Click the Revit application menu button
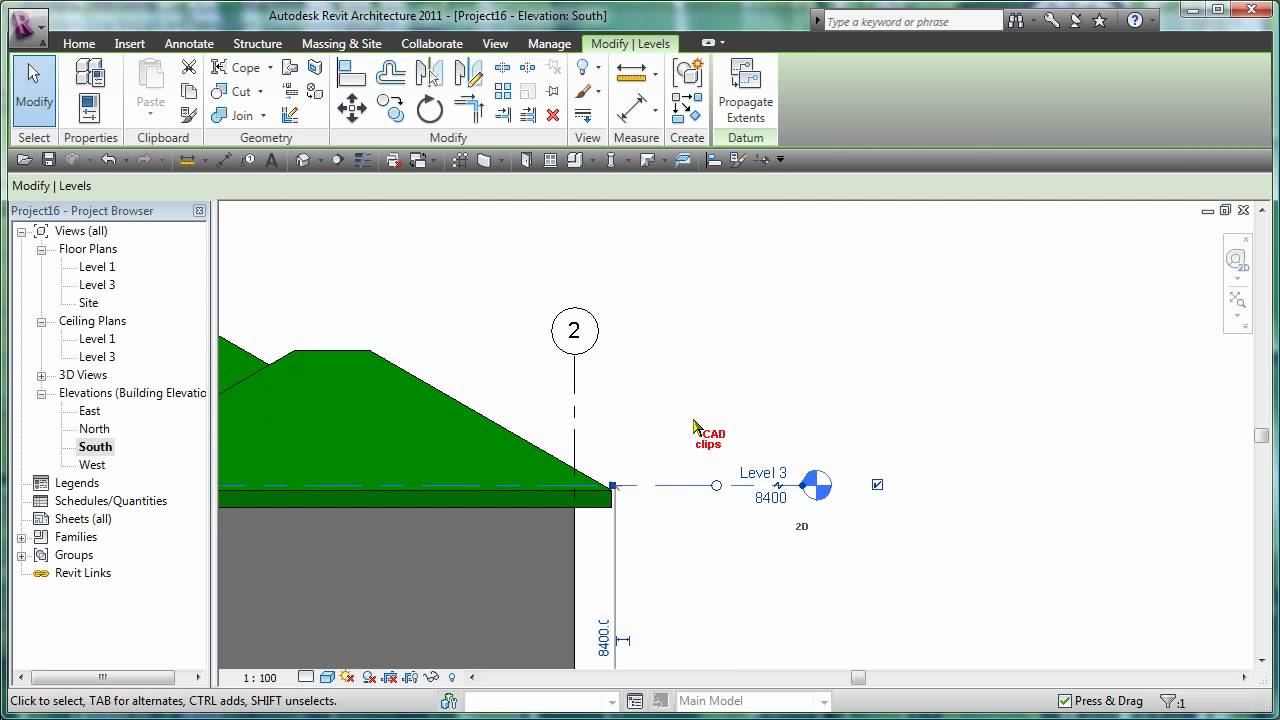 [x=27, y=27]
